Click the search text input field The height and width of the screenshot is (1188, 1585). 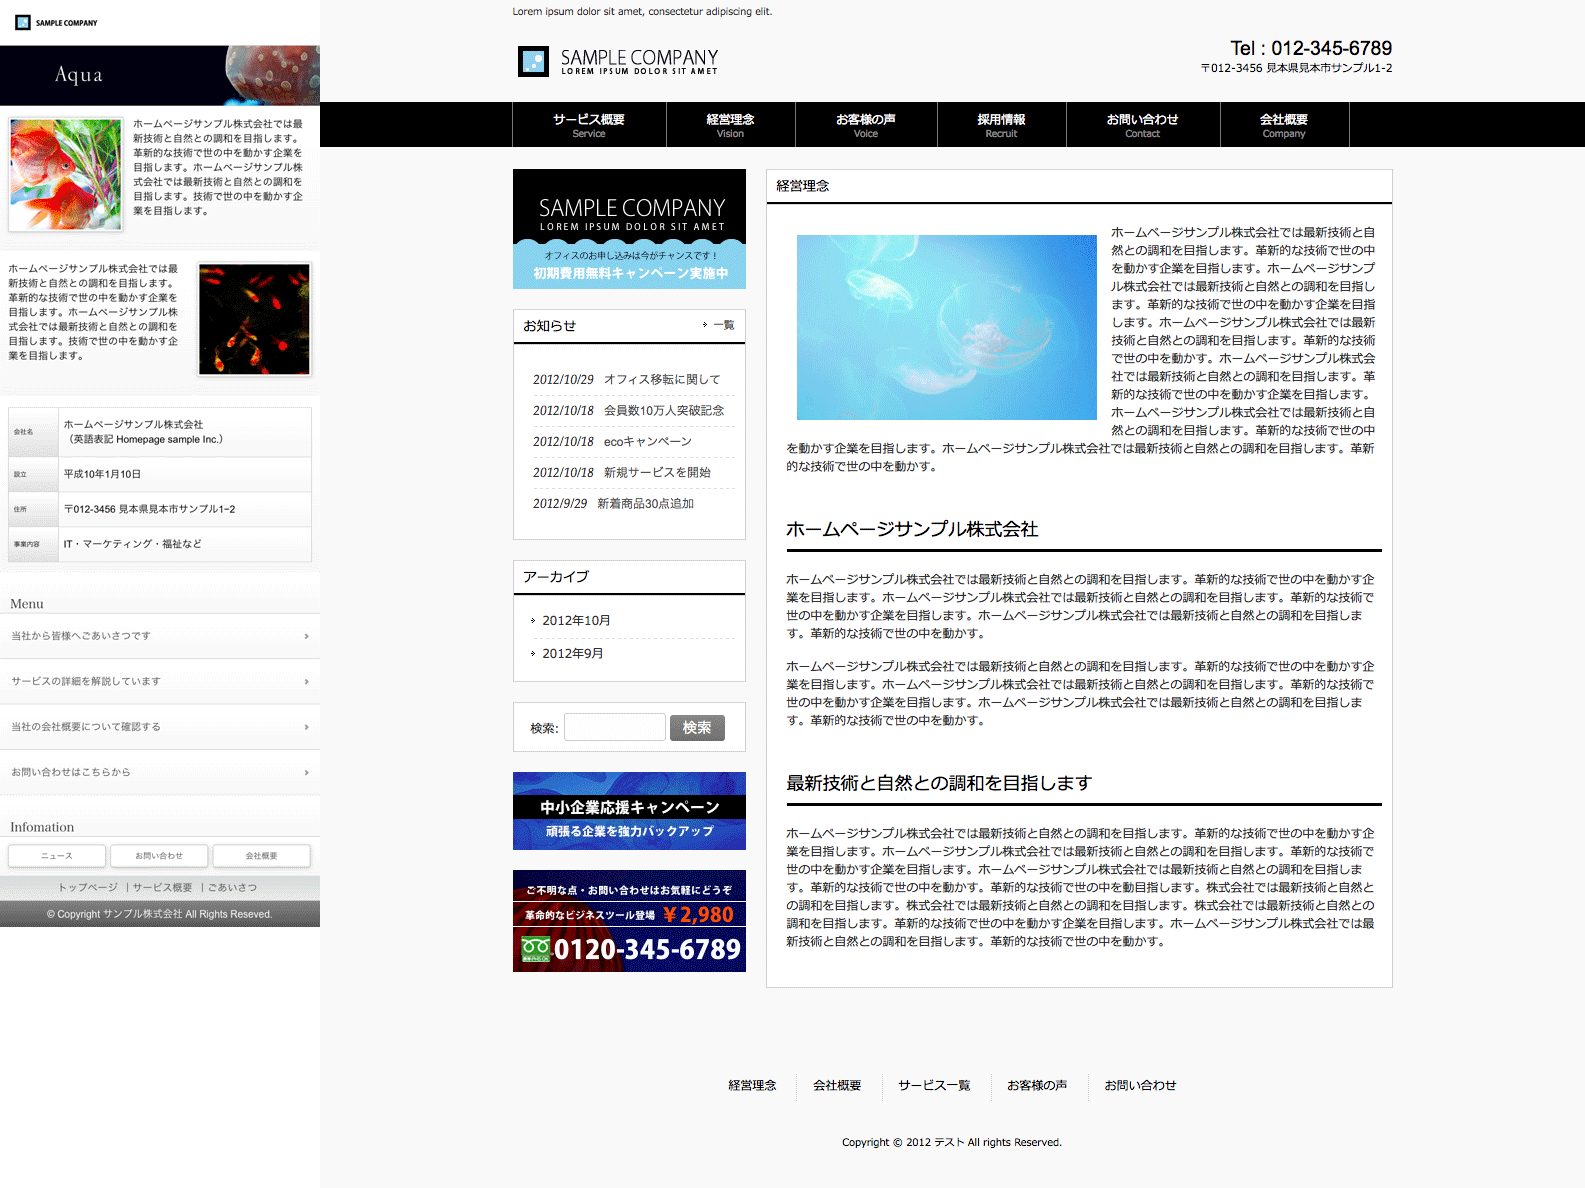tap(614, 727)
